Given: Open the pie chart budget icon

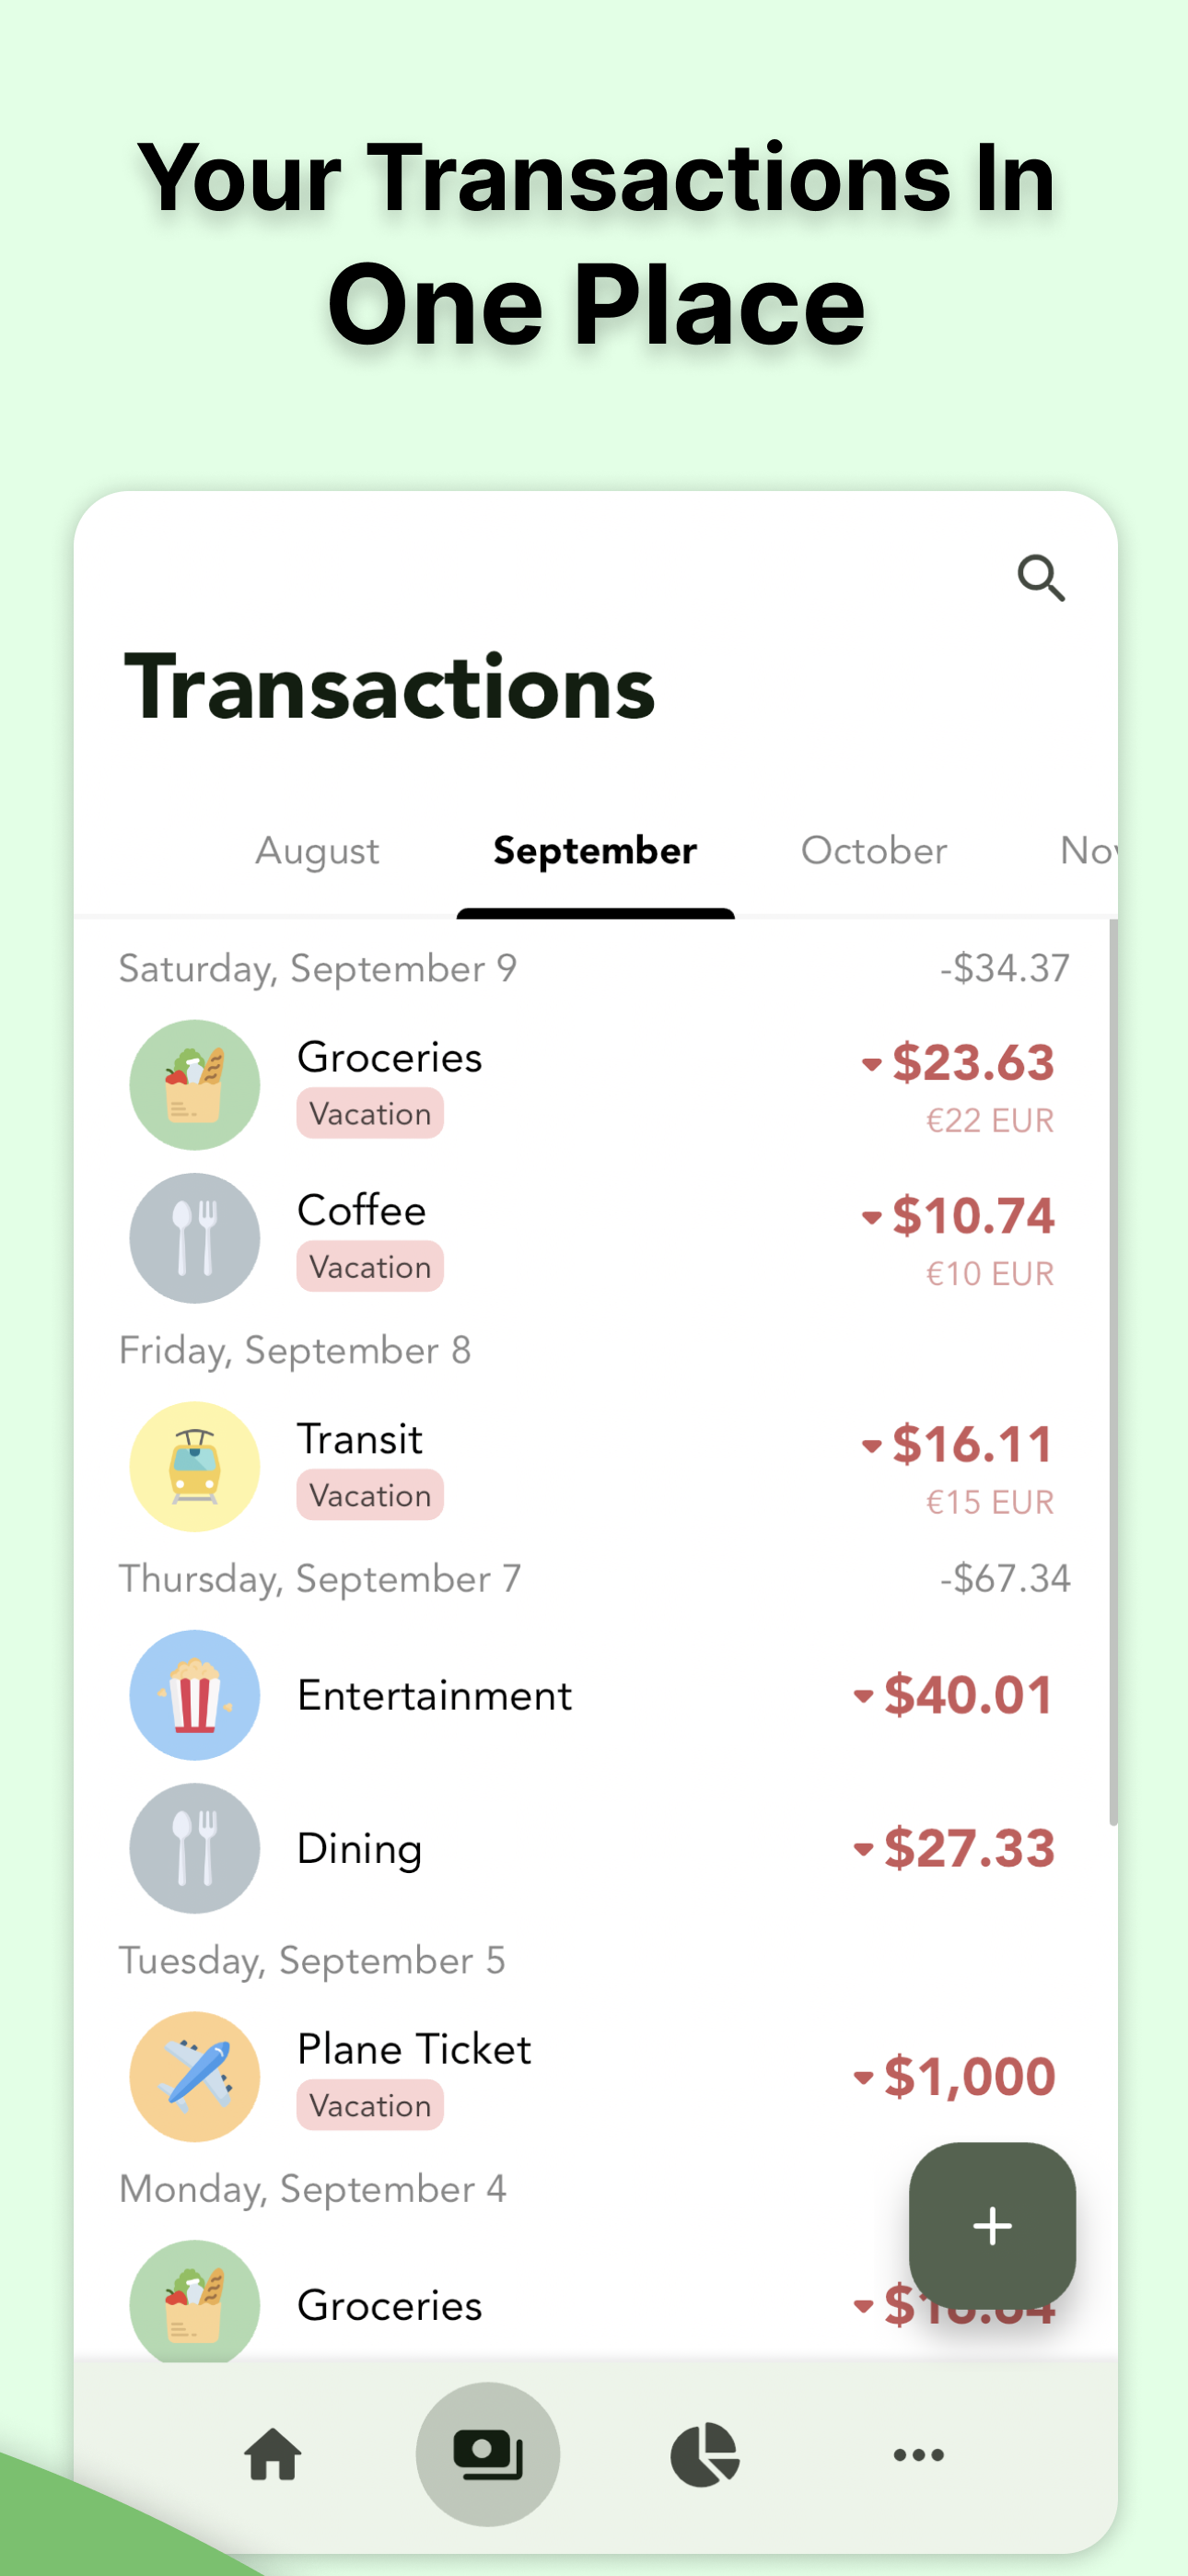Looking at the screenshot, I should [704, 2454].
